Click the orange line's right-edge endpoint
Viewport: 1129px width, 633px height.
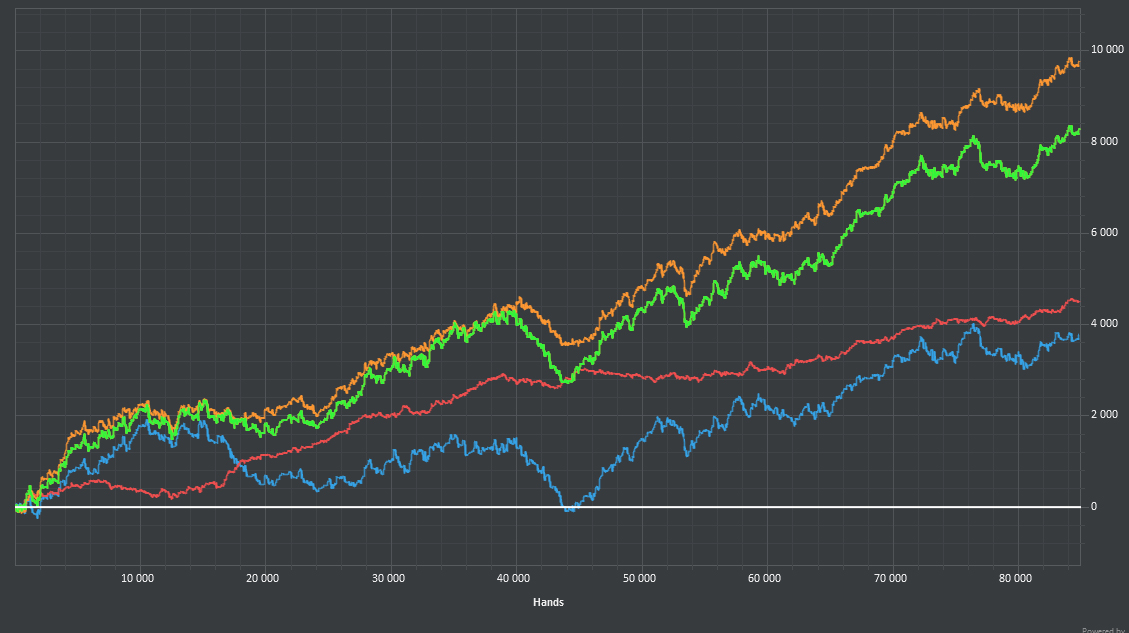(1078, 63)
